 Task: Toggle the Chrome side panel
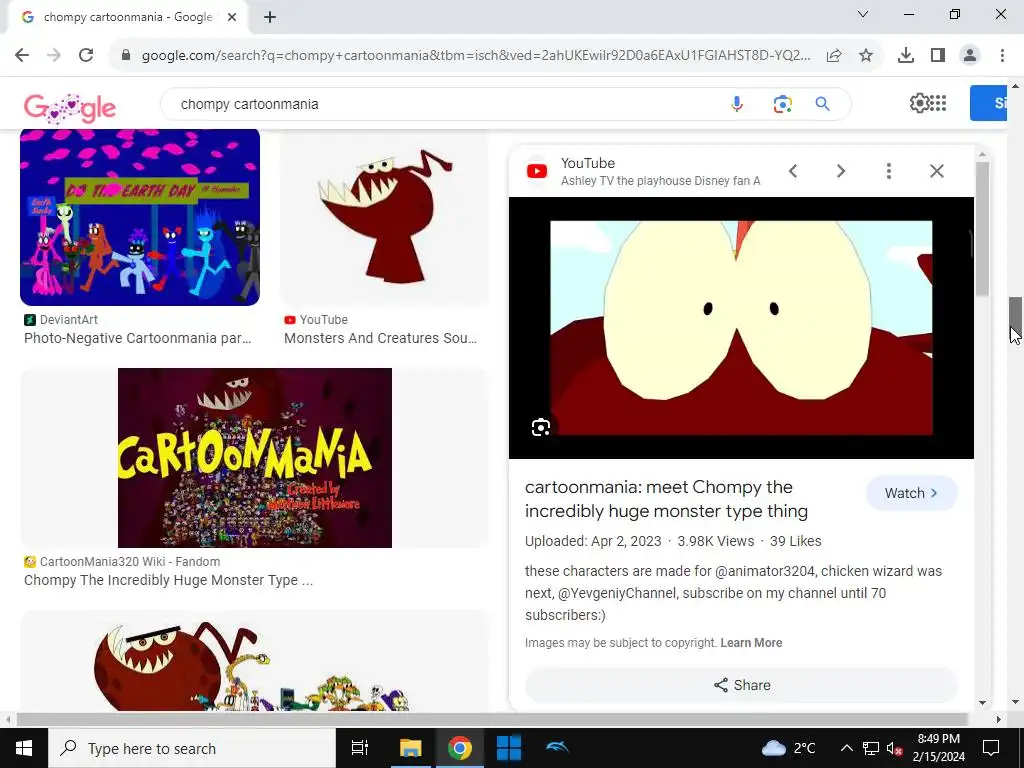pos(938,56)
